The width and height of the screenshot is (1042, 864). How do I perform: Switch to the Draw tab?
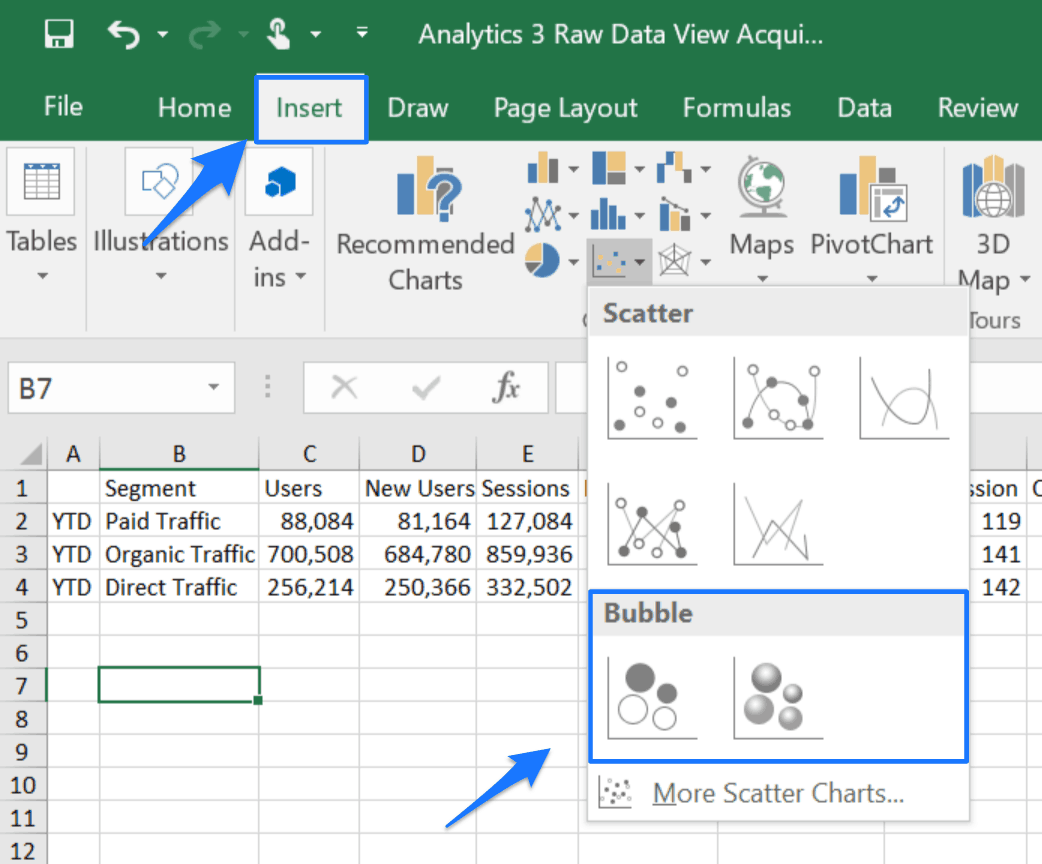click(x=417, y=108)
